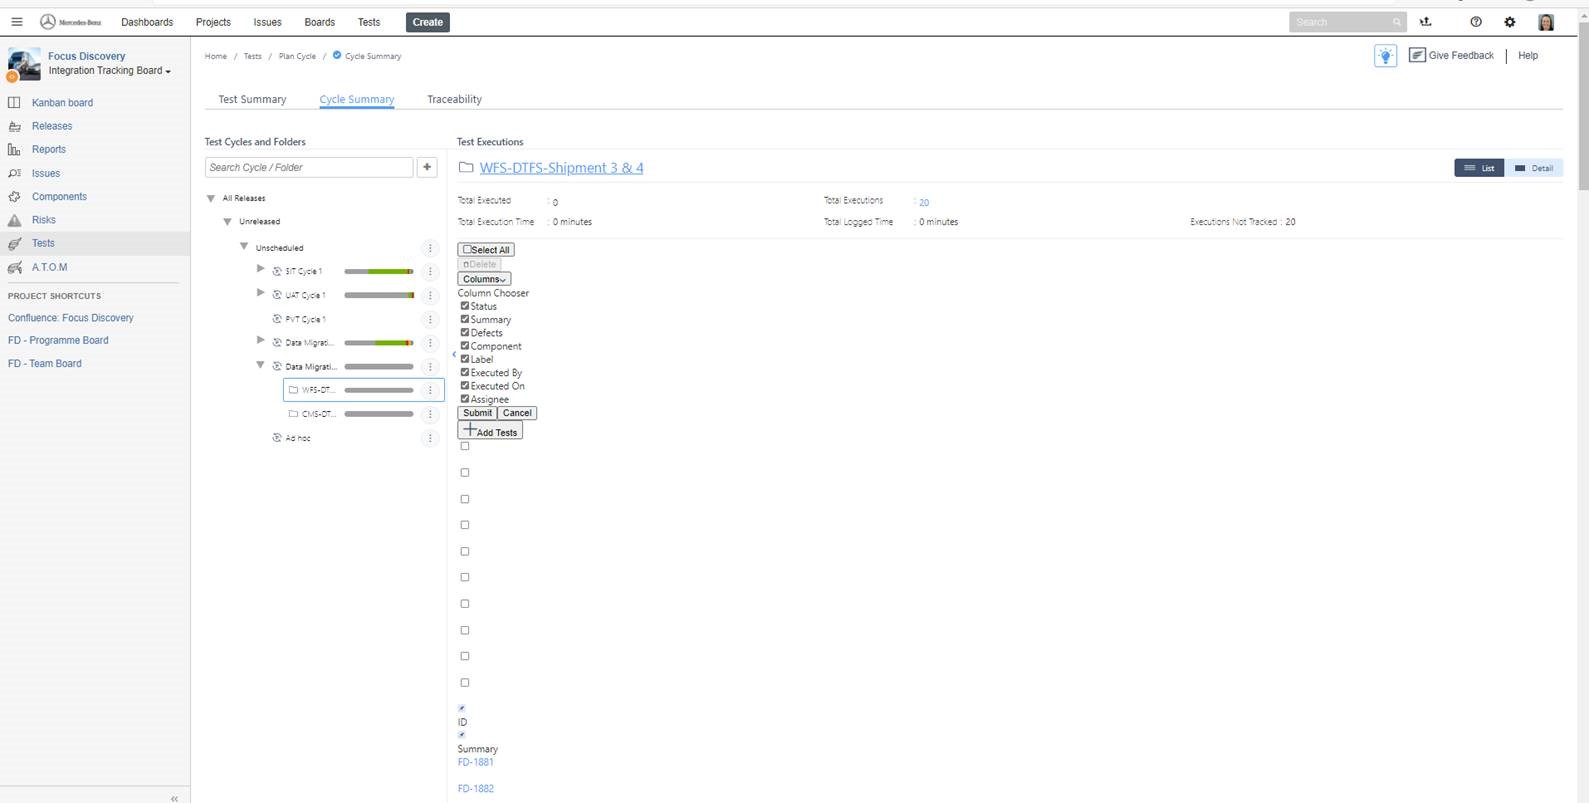Click the lightbulb tips icon
This screenshot has width=1589, height=803.
click(x=1385, y=56)
